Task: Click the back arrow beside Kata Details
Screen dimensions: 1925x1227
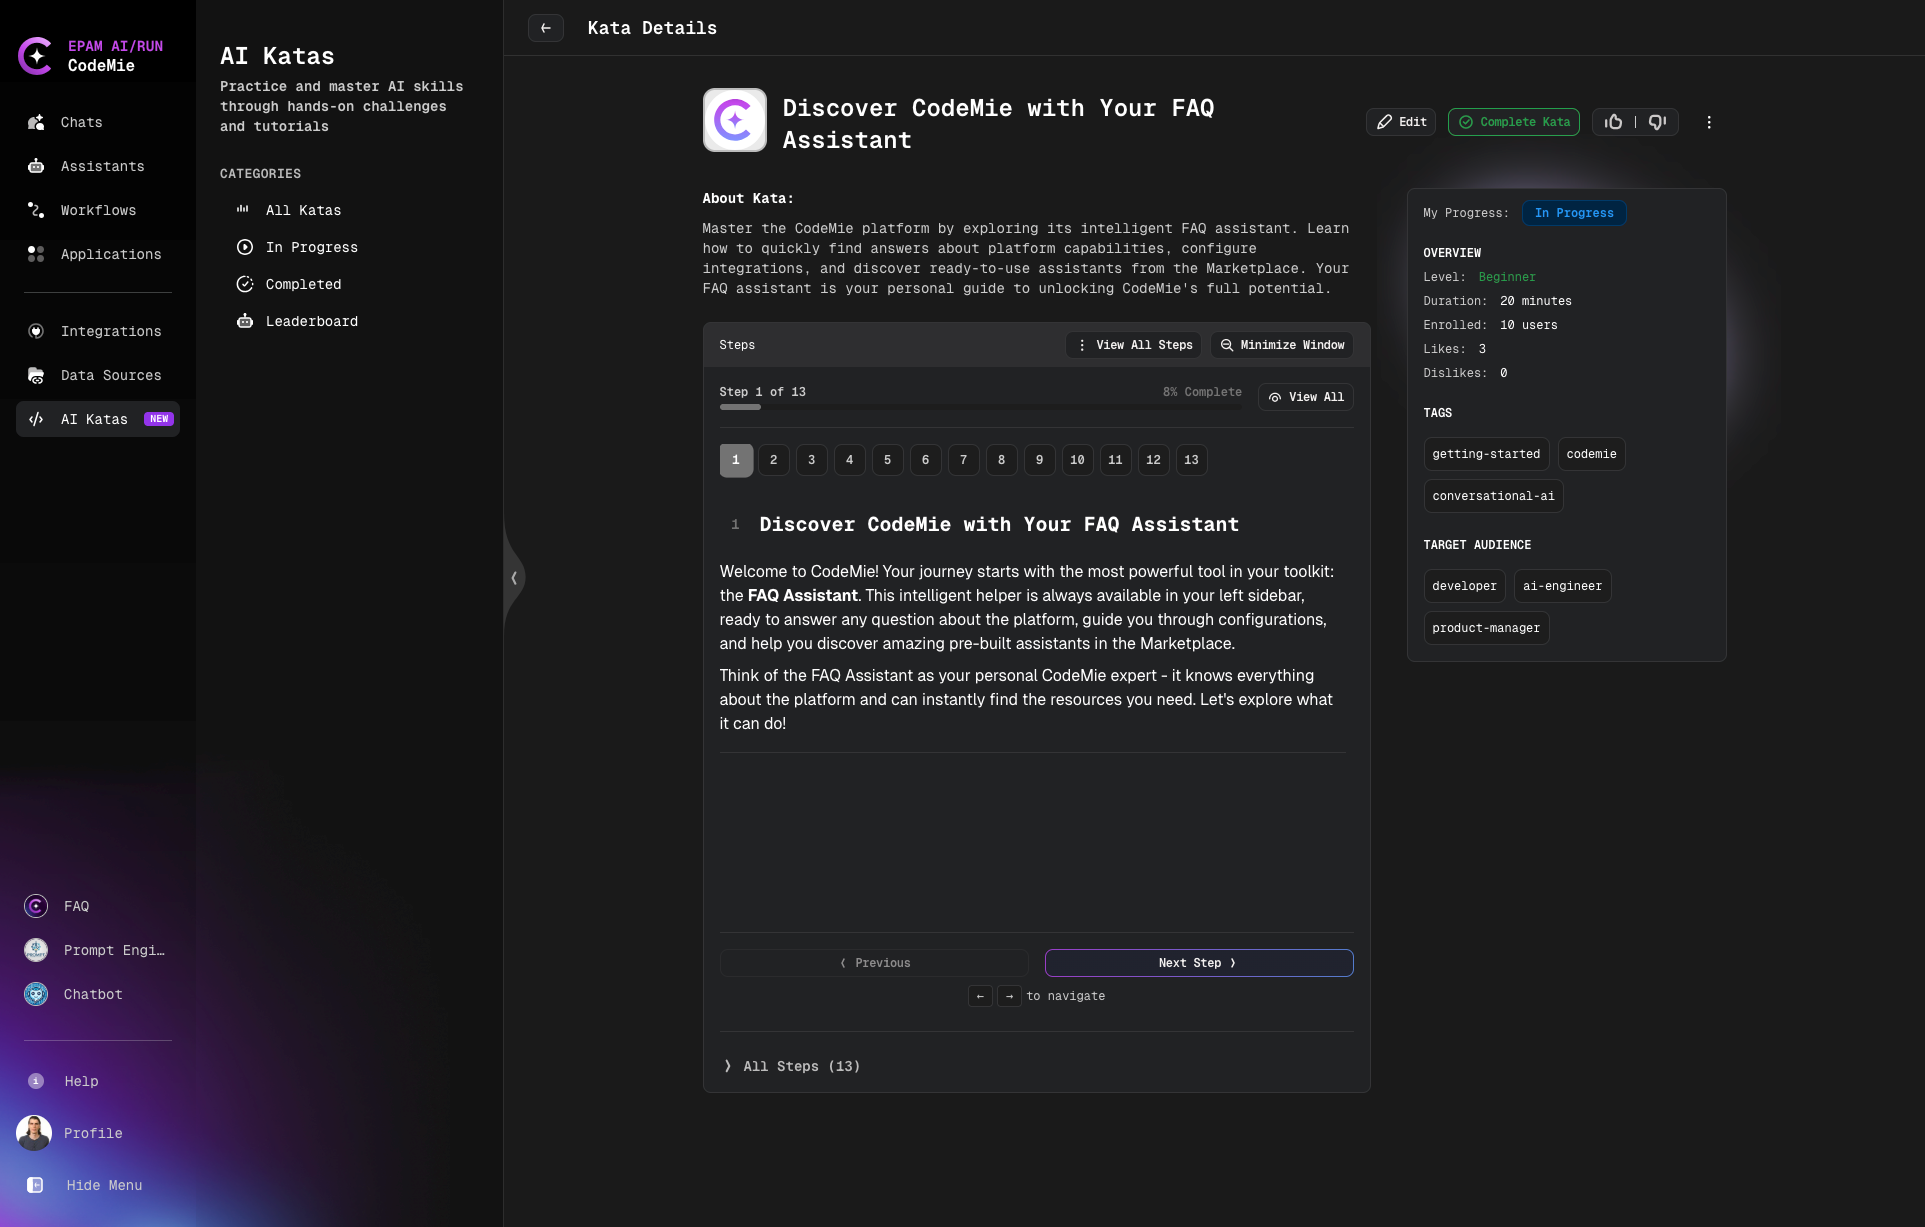Action: (545, 28)
